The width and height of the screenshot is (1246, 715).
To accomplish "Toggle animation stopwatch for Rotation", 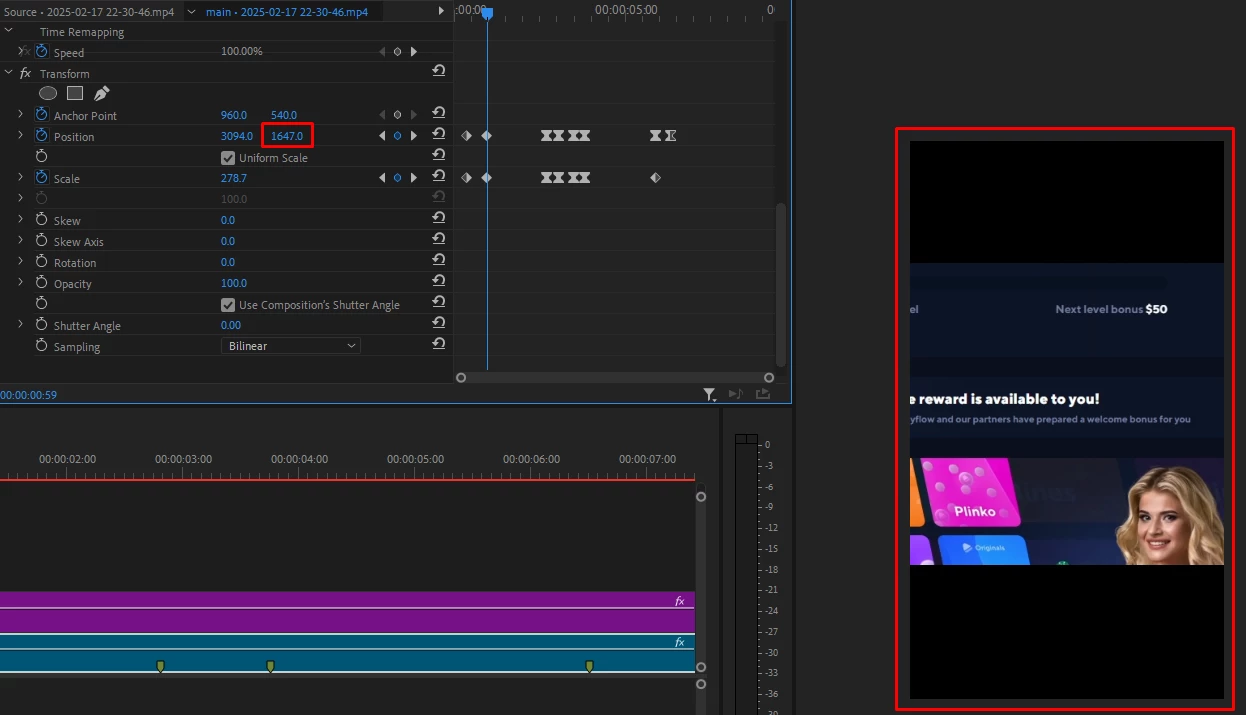I will point(42,261).
